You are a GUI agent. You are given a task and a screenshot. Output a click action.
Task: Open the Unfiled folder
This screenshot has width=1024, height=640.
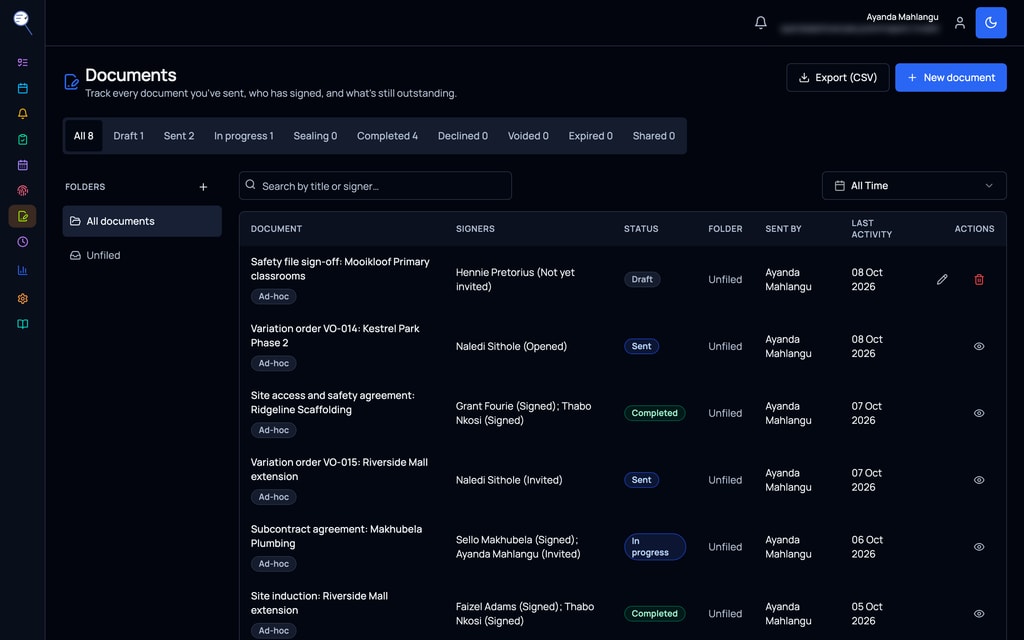point(142,255)
